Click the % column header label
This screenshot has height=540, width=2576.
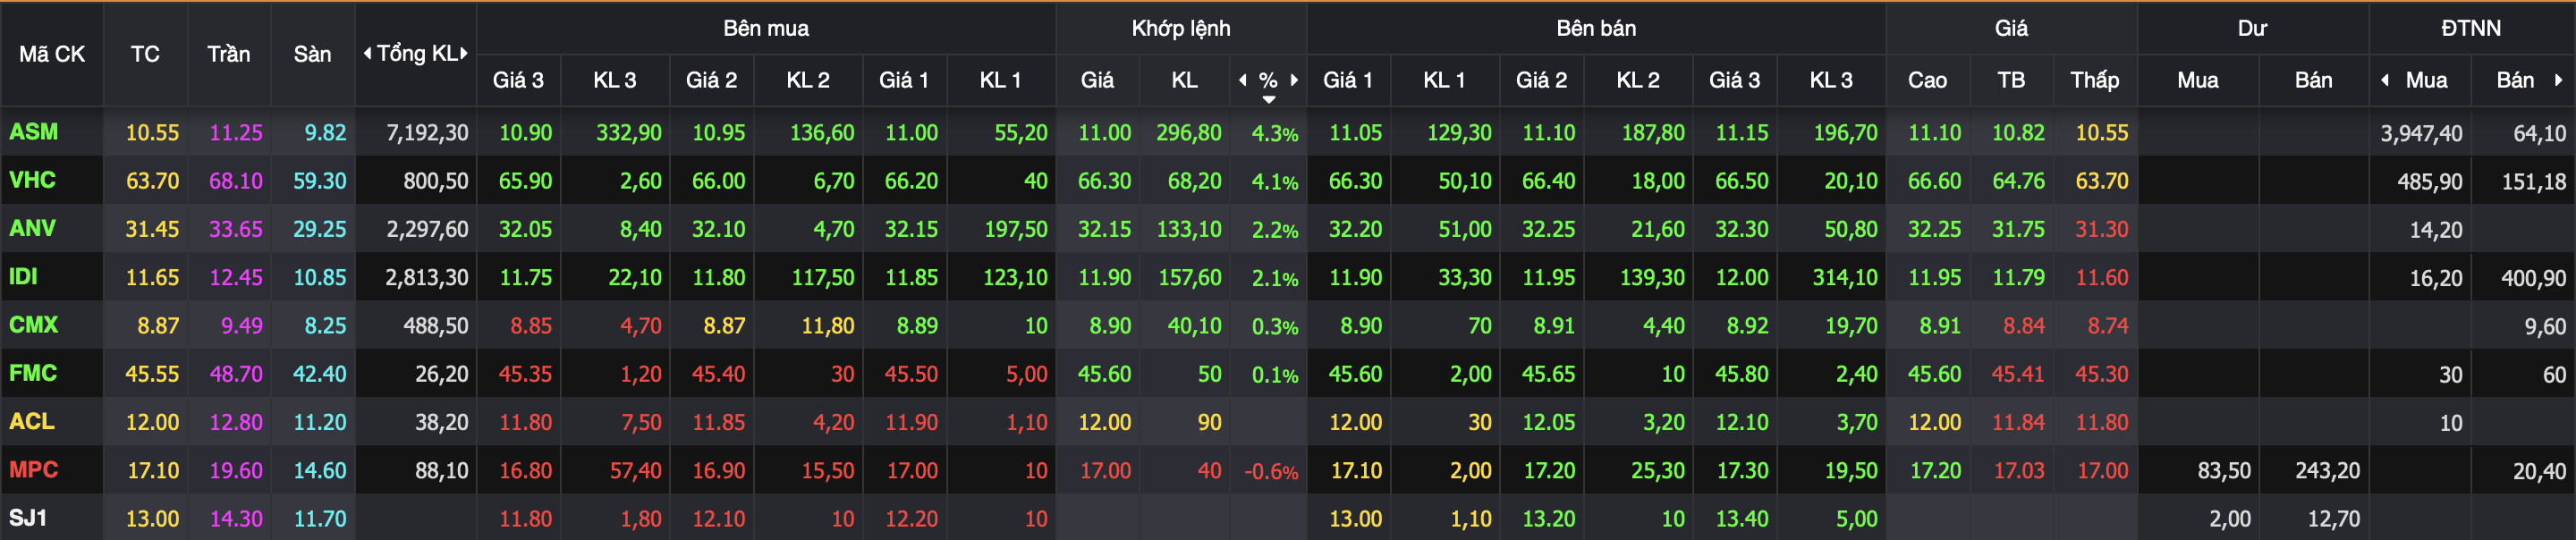click(x=1268, y=80)
